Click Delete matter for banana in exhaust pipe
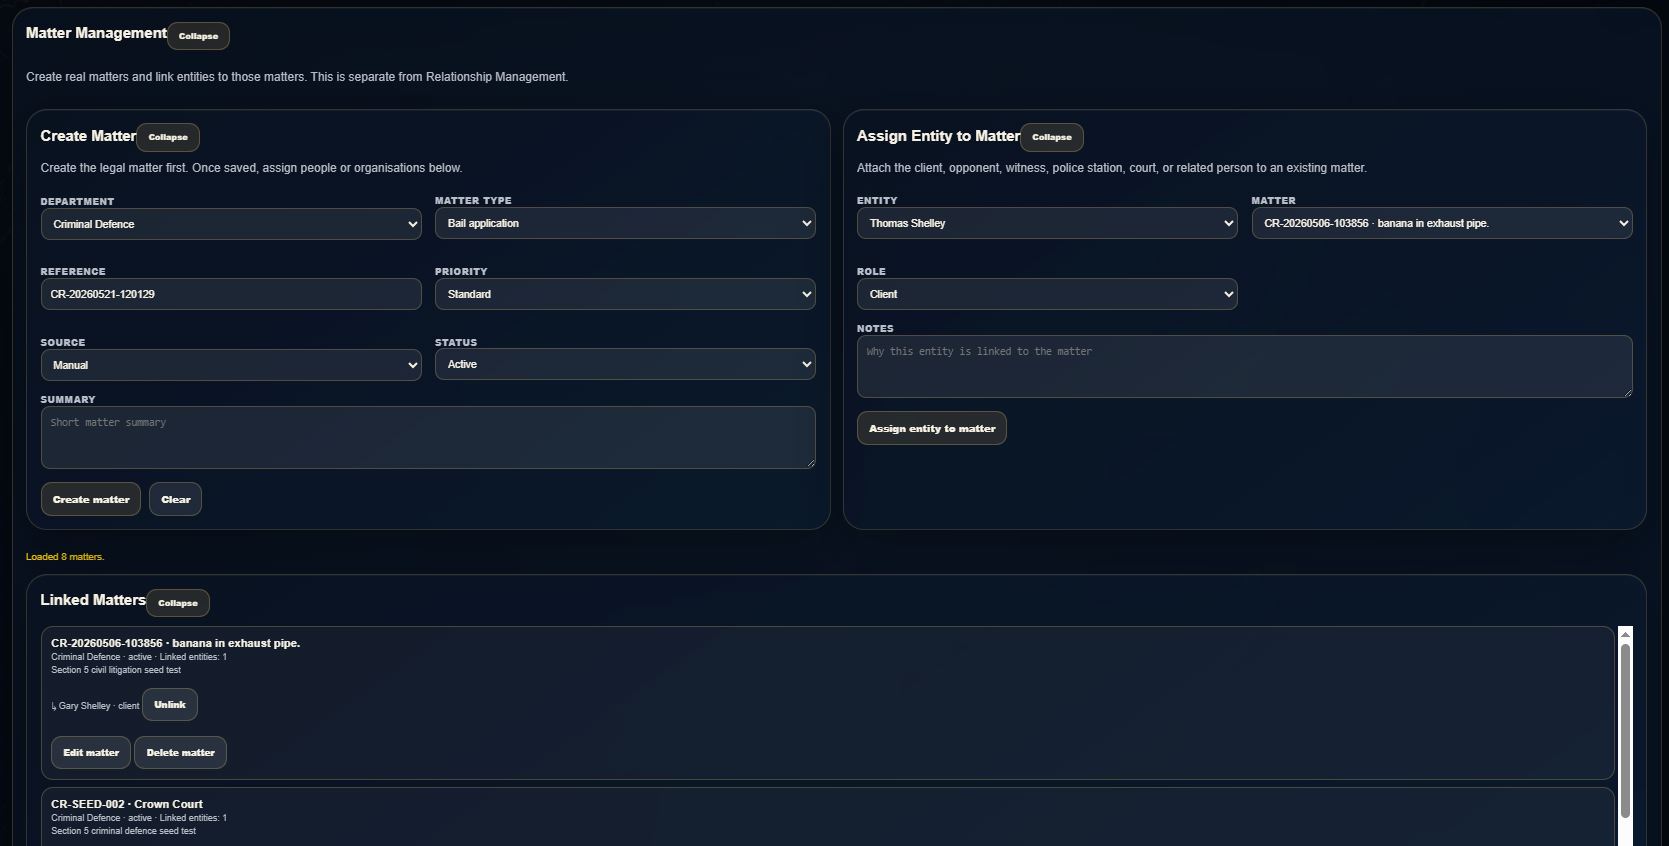This screenshot has height=846, width=1669. (181, 753)
